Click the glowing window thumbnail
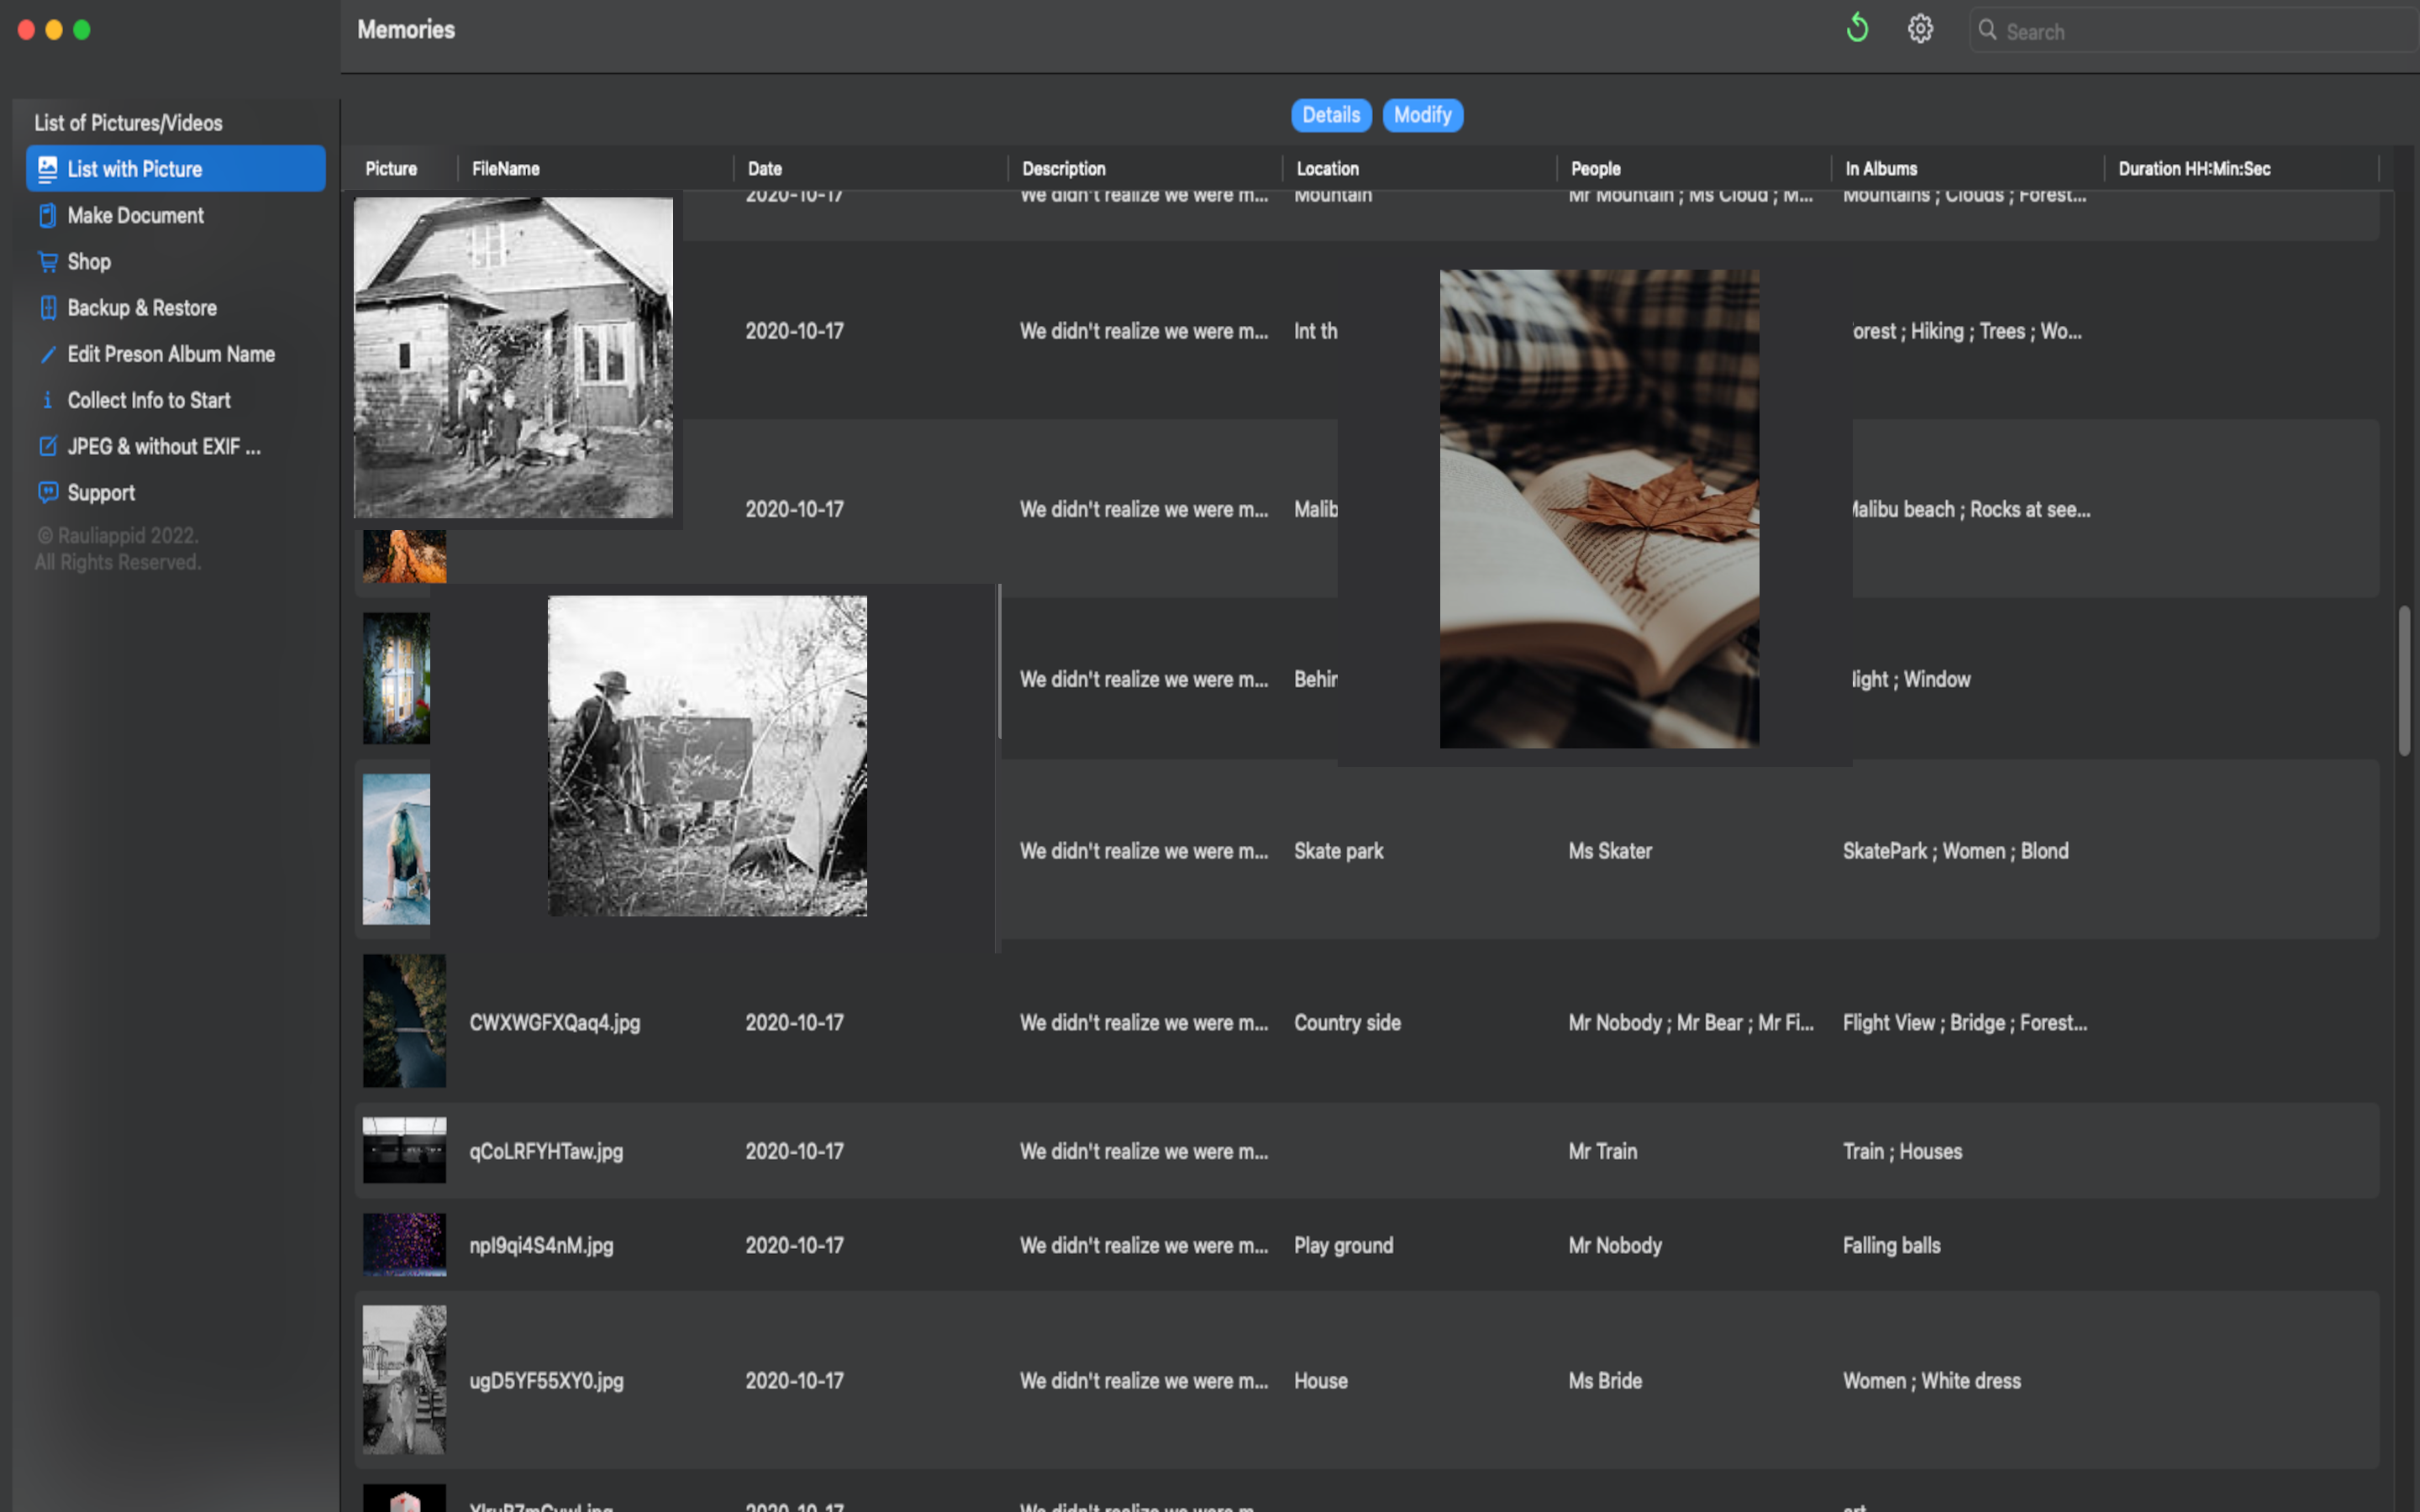2420x1512 pixels. pos(396,678)
